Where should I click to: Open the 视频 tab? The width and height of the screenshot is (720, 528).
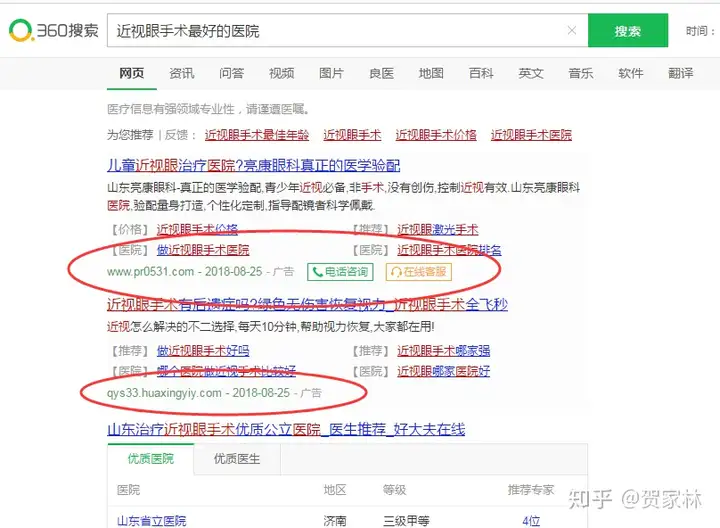pyautogui.click(x=281, y=73)
